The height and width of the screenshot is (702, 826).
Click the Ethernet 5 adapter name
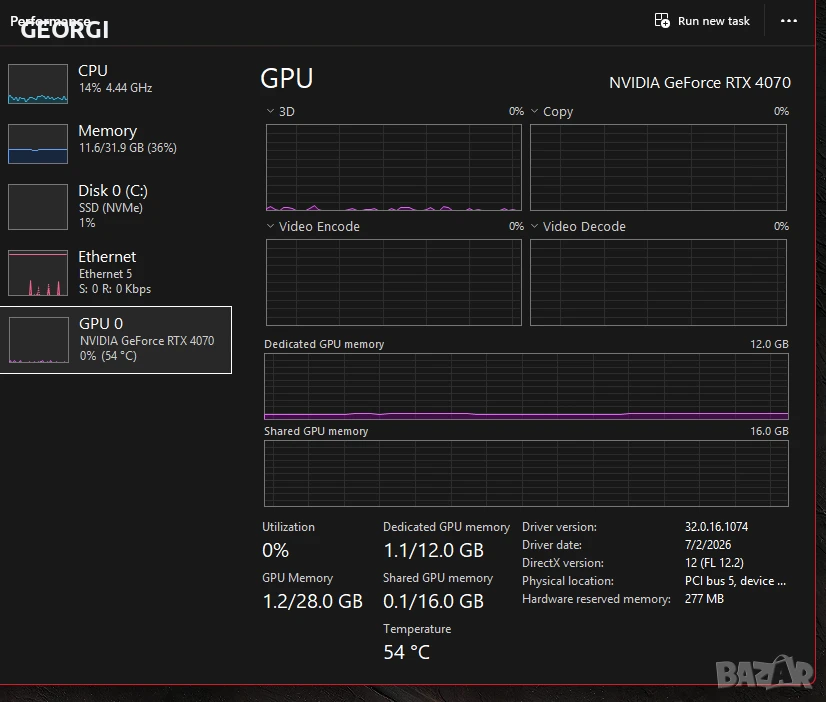tap(105, 274)
